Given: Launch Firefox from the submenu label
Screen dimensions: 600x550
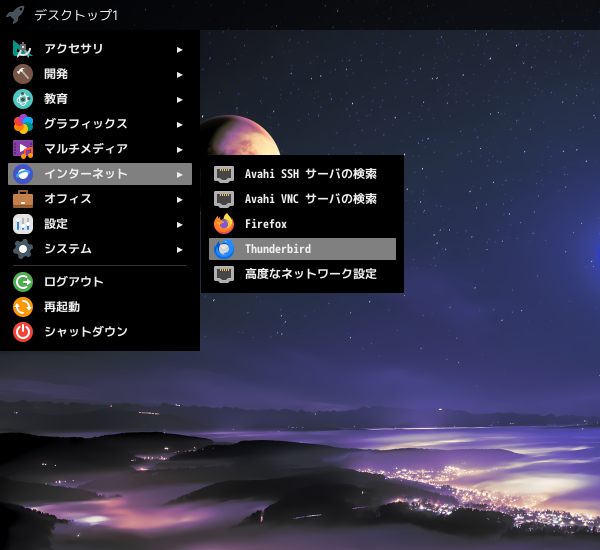Looking at the screenshot, I should 266,224.
